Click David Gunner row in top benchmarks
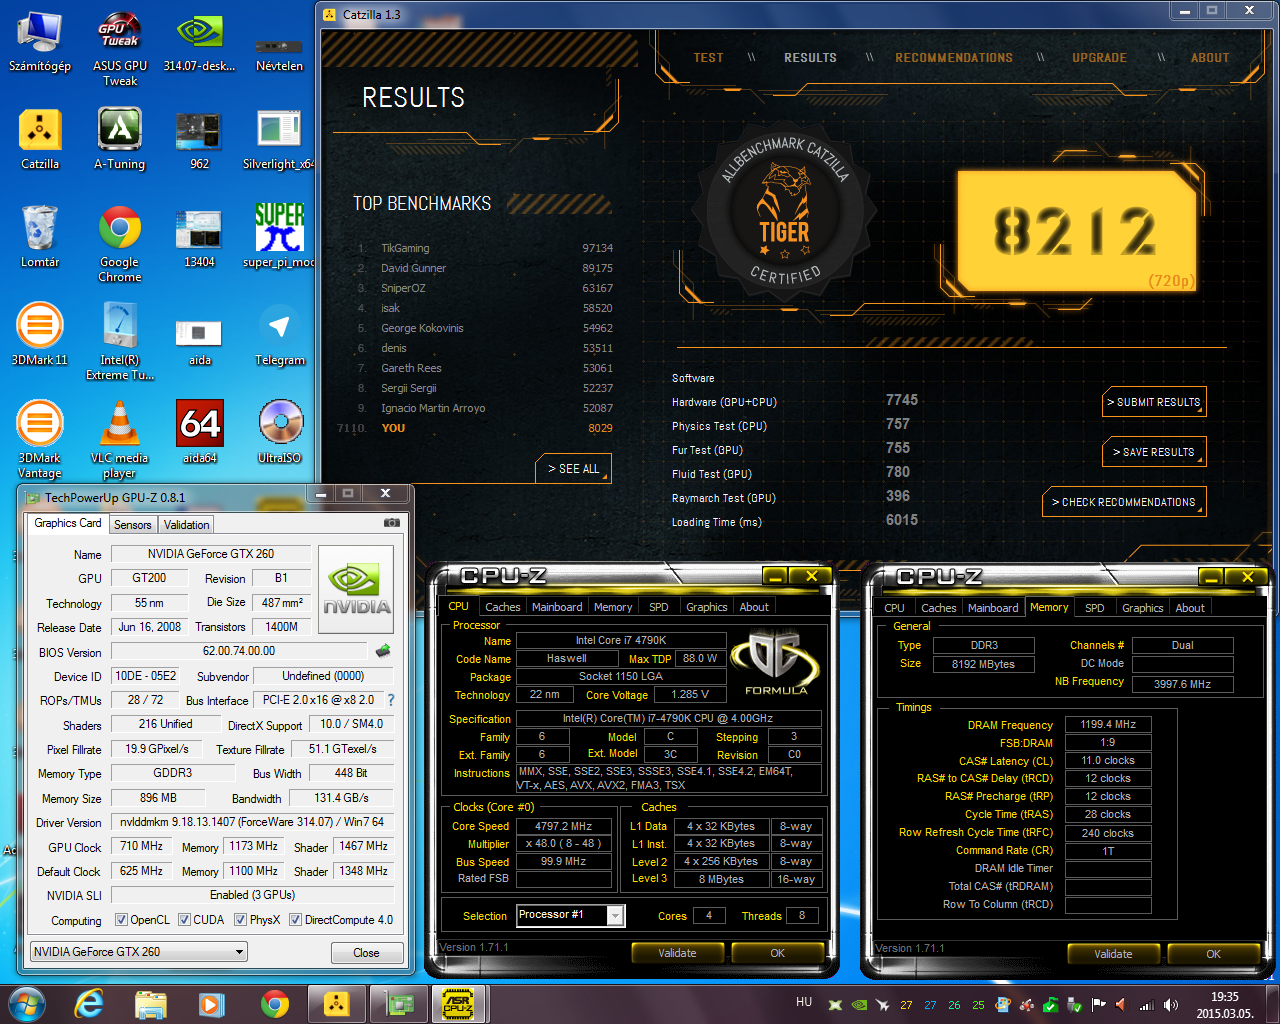Image resolution: width=1280 pixels, height=1024 pixels. pyautogui.click(x=485, y=268)
